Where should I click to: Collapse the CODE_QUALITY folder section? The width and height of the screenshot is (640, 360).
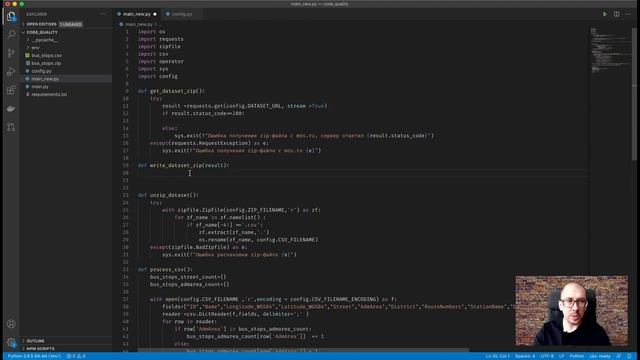(x=41, y=32)
